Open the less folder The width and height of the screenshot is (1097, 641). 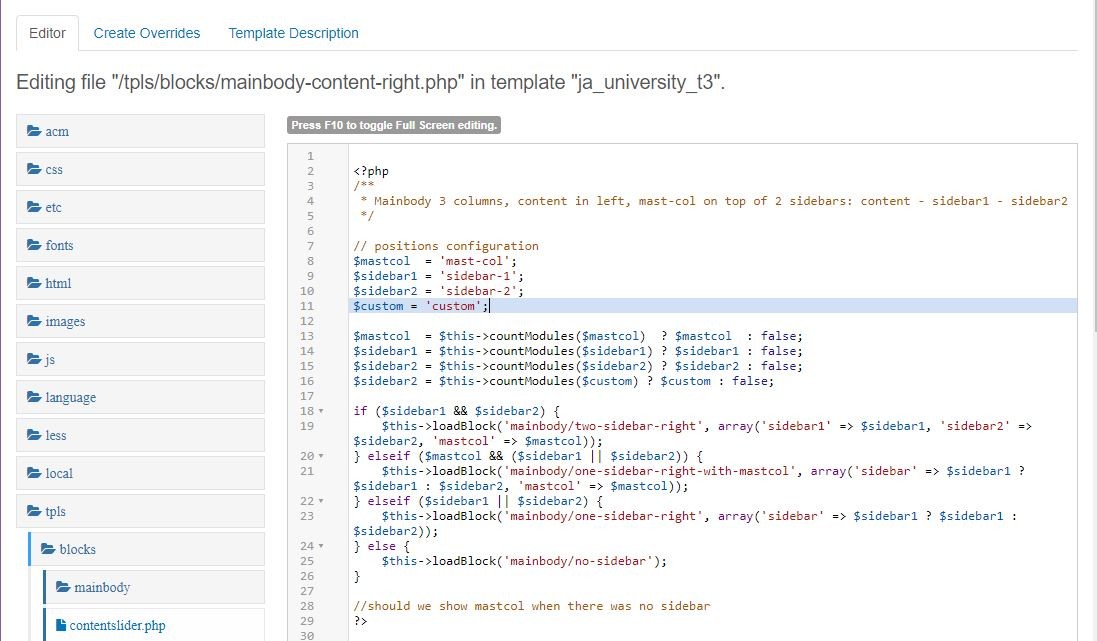(x=56, y=435)
